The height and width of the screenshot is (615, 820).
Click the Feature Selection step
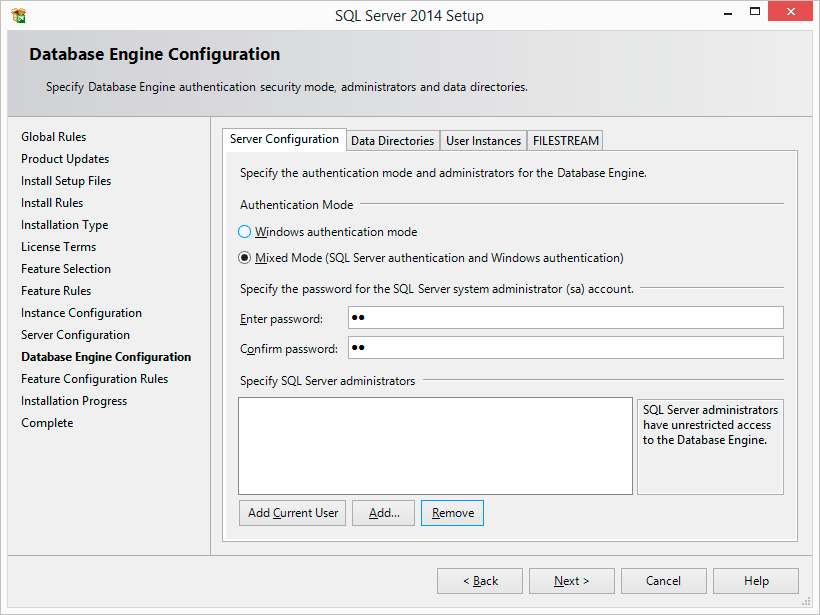click(66, 269)
